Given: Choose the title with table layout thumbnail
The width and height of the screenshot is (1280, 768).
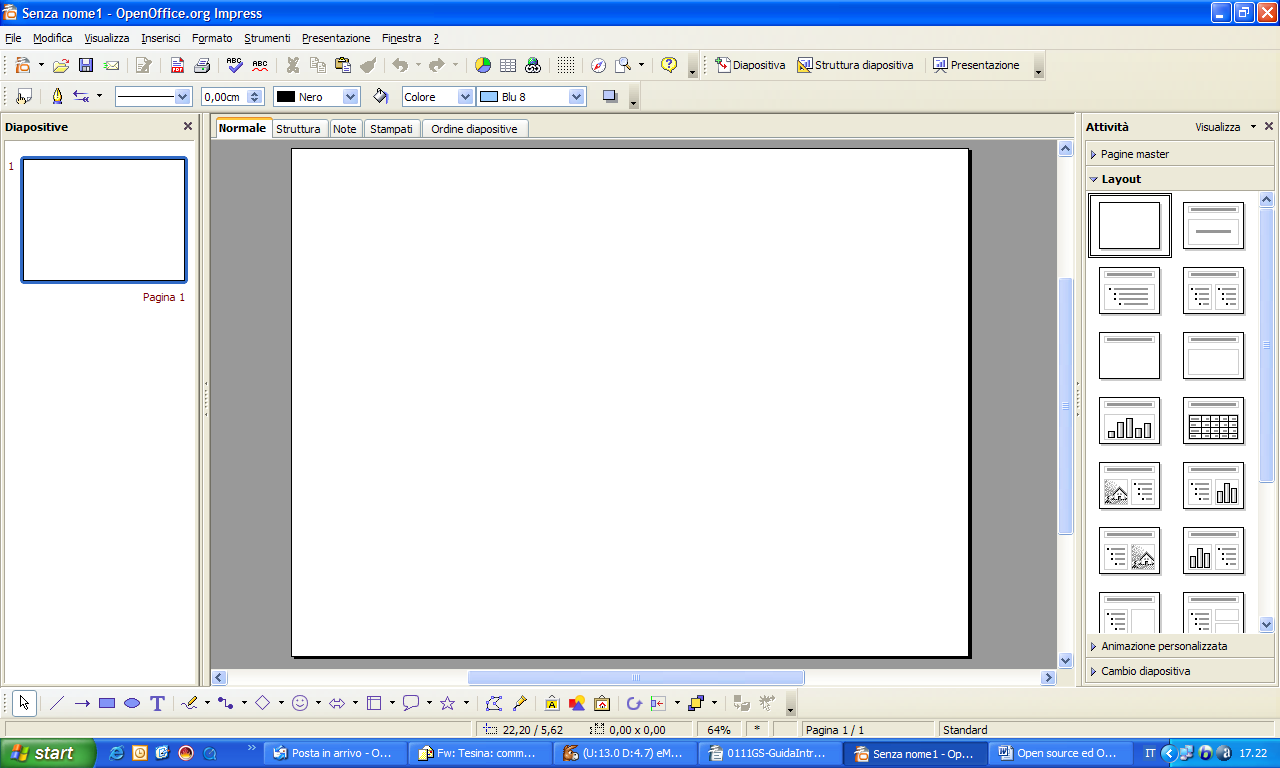Looking at the screenshot, I should click(x=1213, y=420).
